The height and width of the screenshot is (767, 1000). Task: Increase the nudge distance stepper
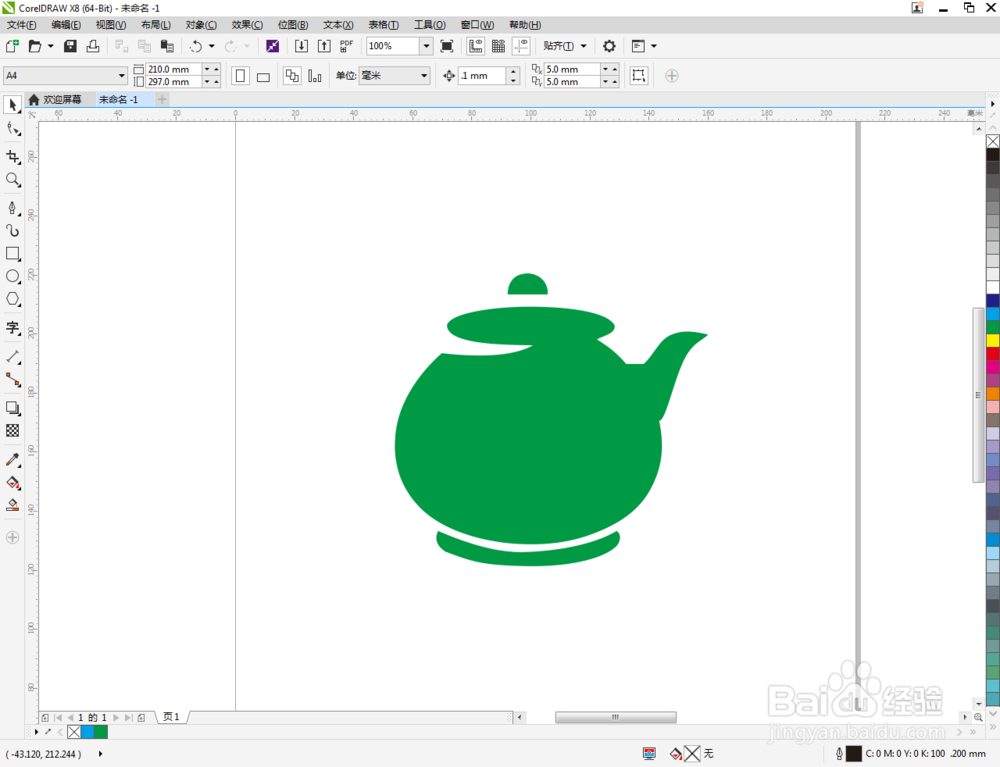click(513, 71)
